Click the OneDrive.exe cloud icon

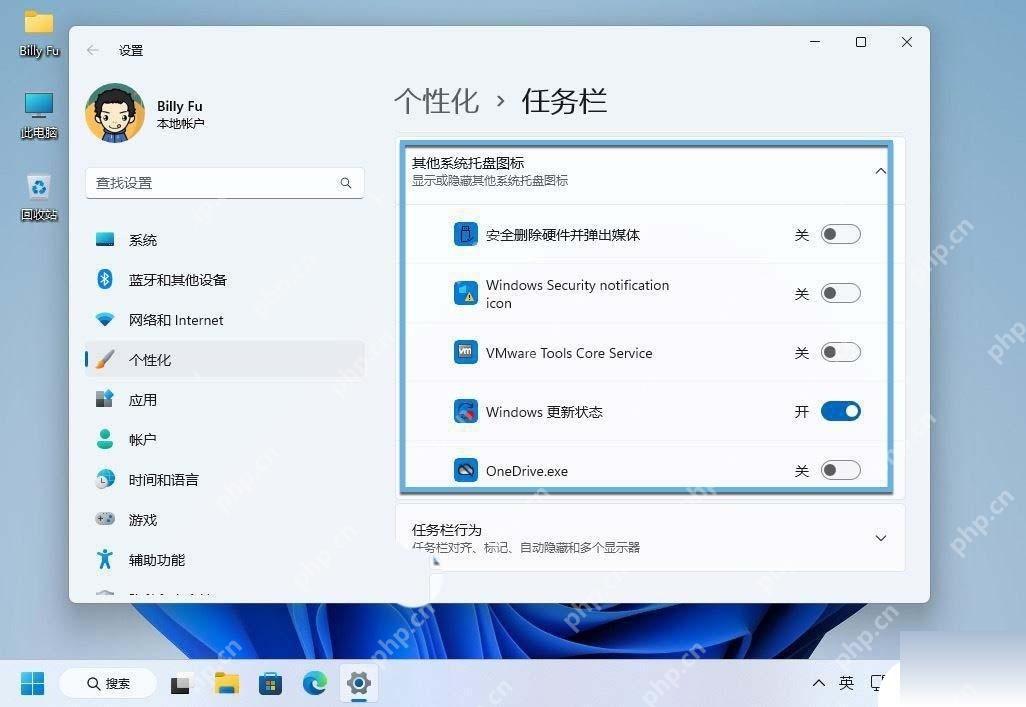pyautogui.click(x=465, y=470)
